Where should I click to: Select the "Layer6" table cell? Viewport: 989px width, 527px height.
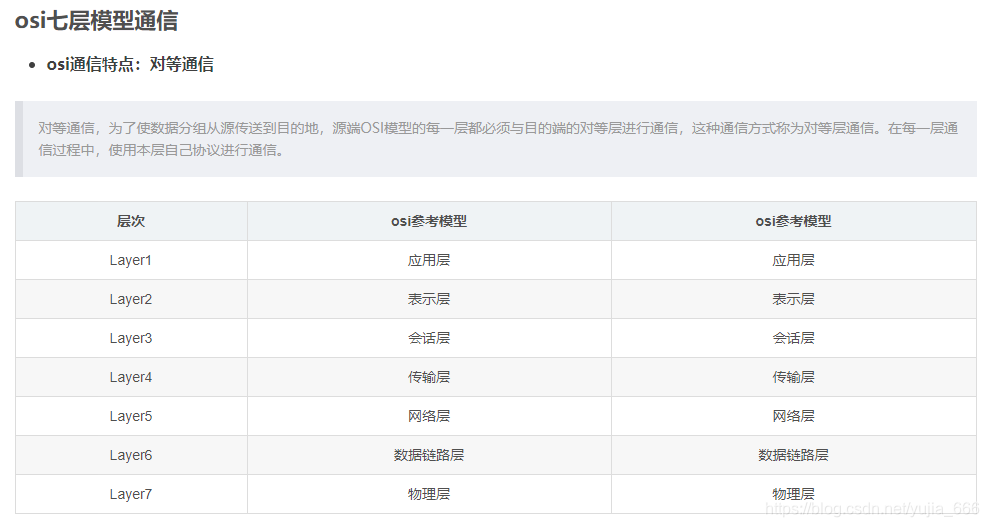click(x=131, y=456)
